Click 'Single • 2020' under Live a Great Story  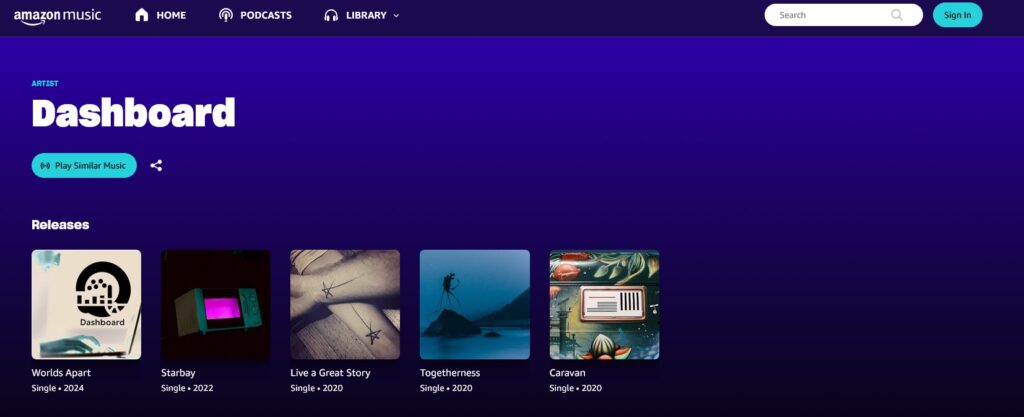[317, 388]
